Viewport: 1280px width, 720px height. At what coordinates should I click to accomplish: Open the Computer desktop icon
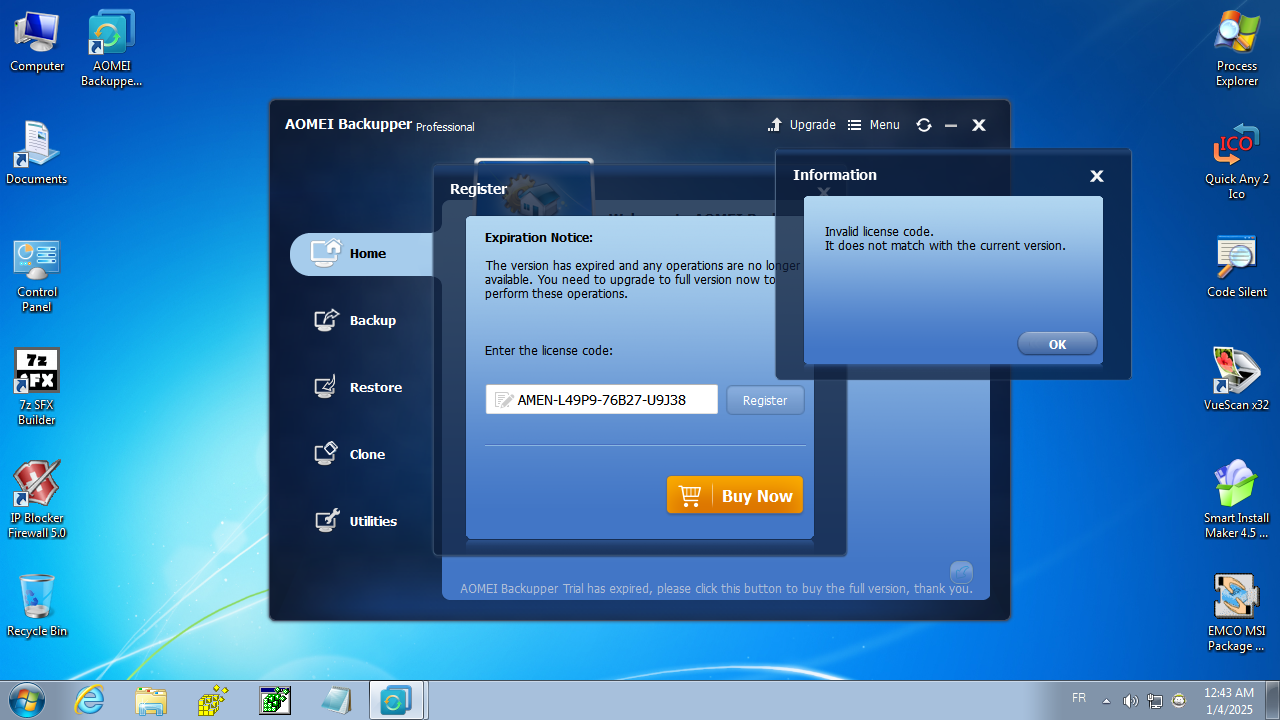[x=37, y=42]
